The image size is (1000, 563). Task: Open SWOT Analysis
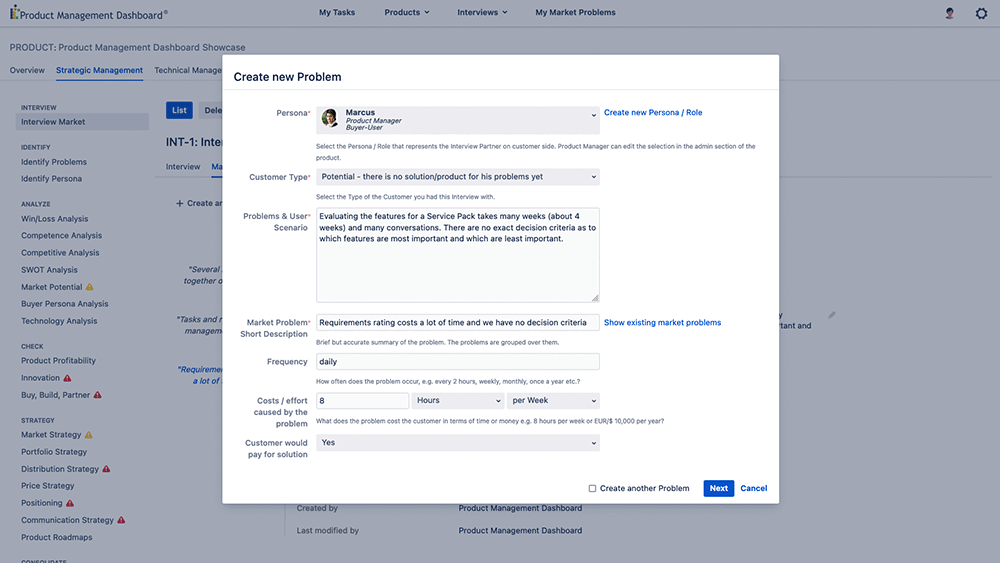49,270
